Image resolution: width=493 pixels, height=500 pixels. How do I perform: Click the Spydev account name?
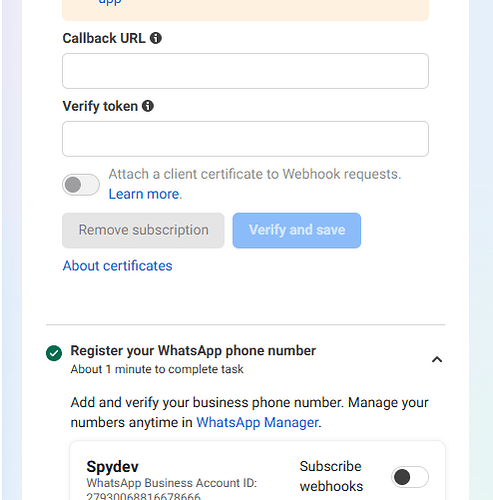click(112, 466)
